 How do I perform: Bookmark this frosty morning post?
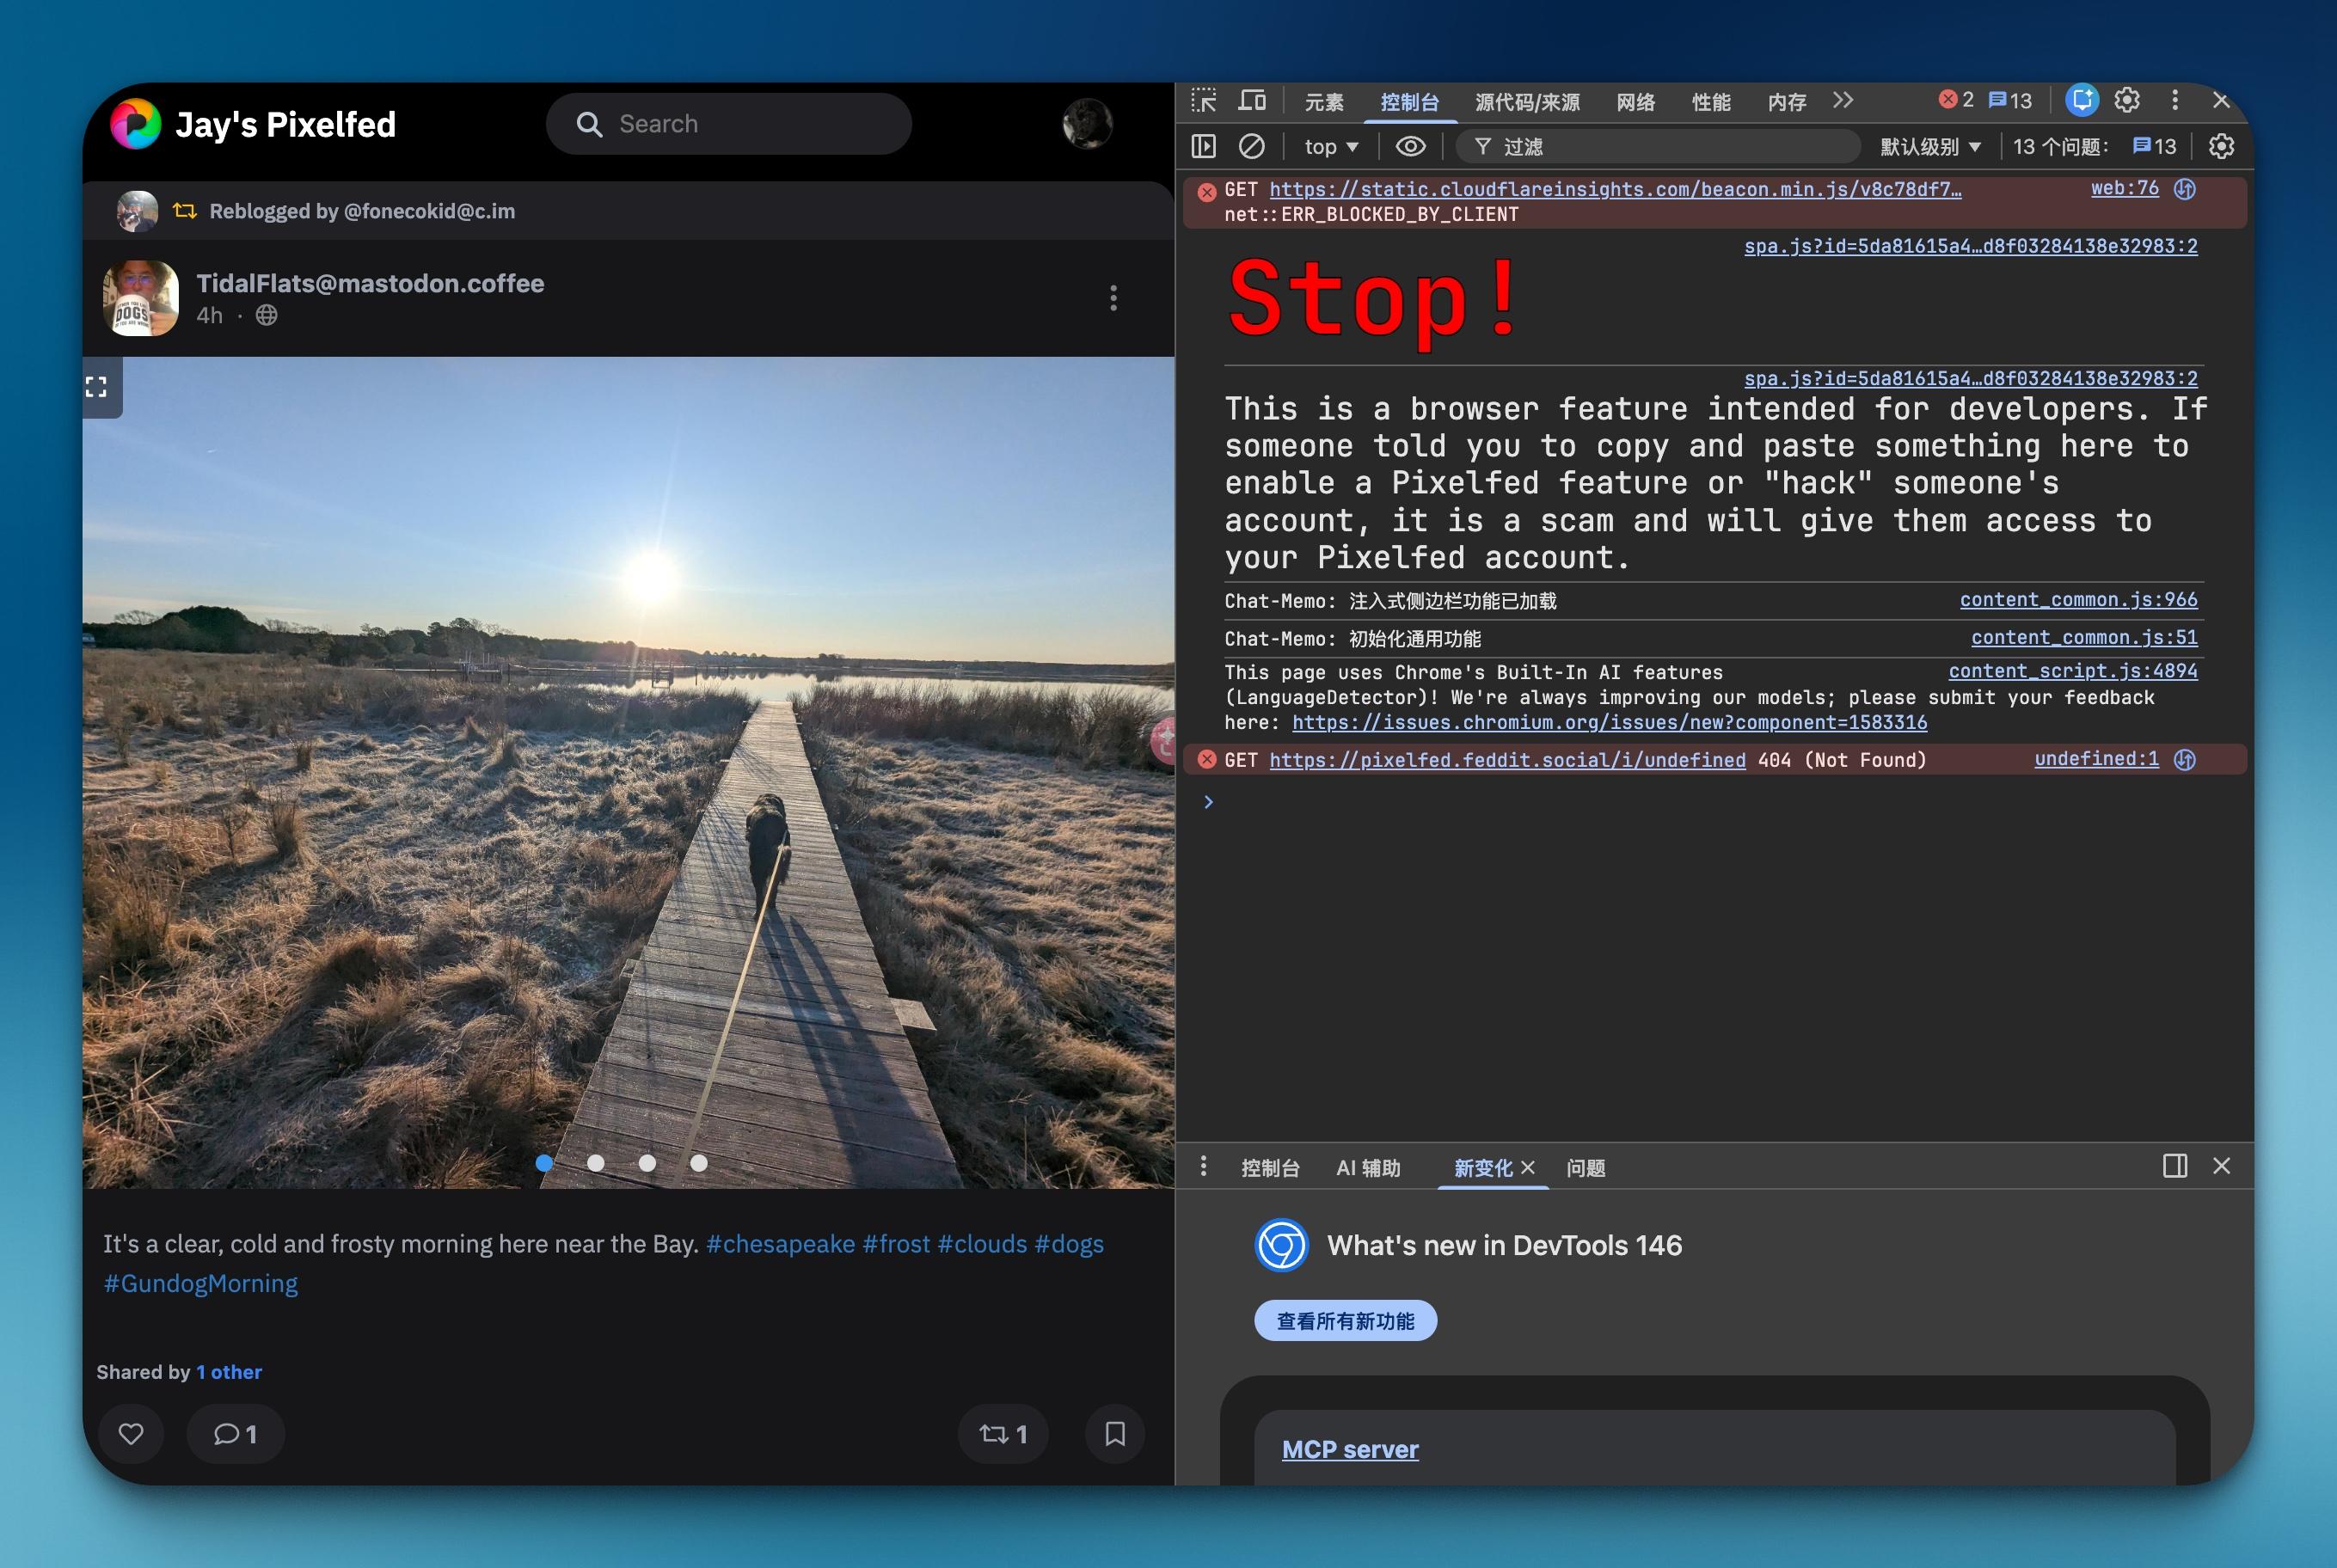[1115, 1434]
